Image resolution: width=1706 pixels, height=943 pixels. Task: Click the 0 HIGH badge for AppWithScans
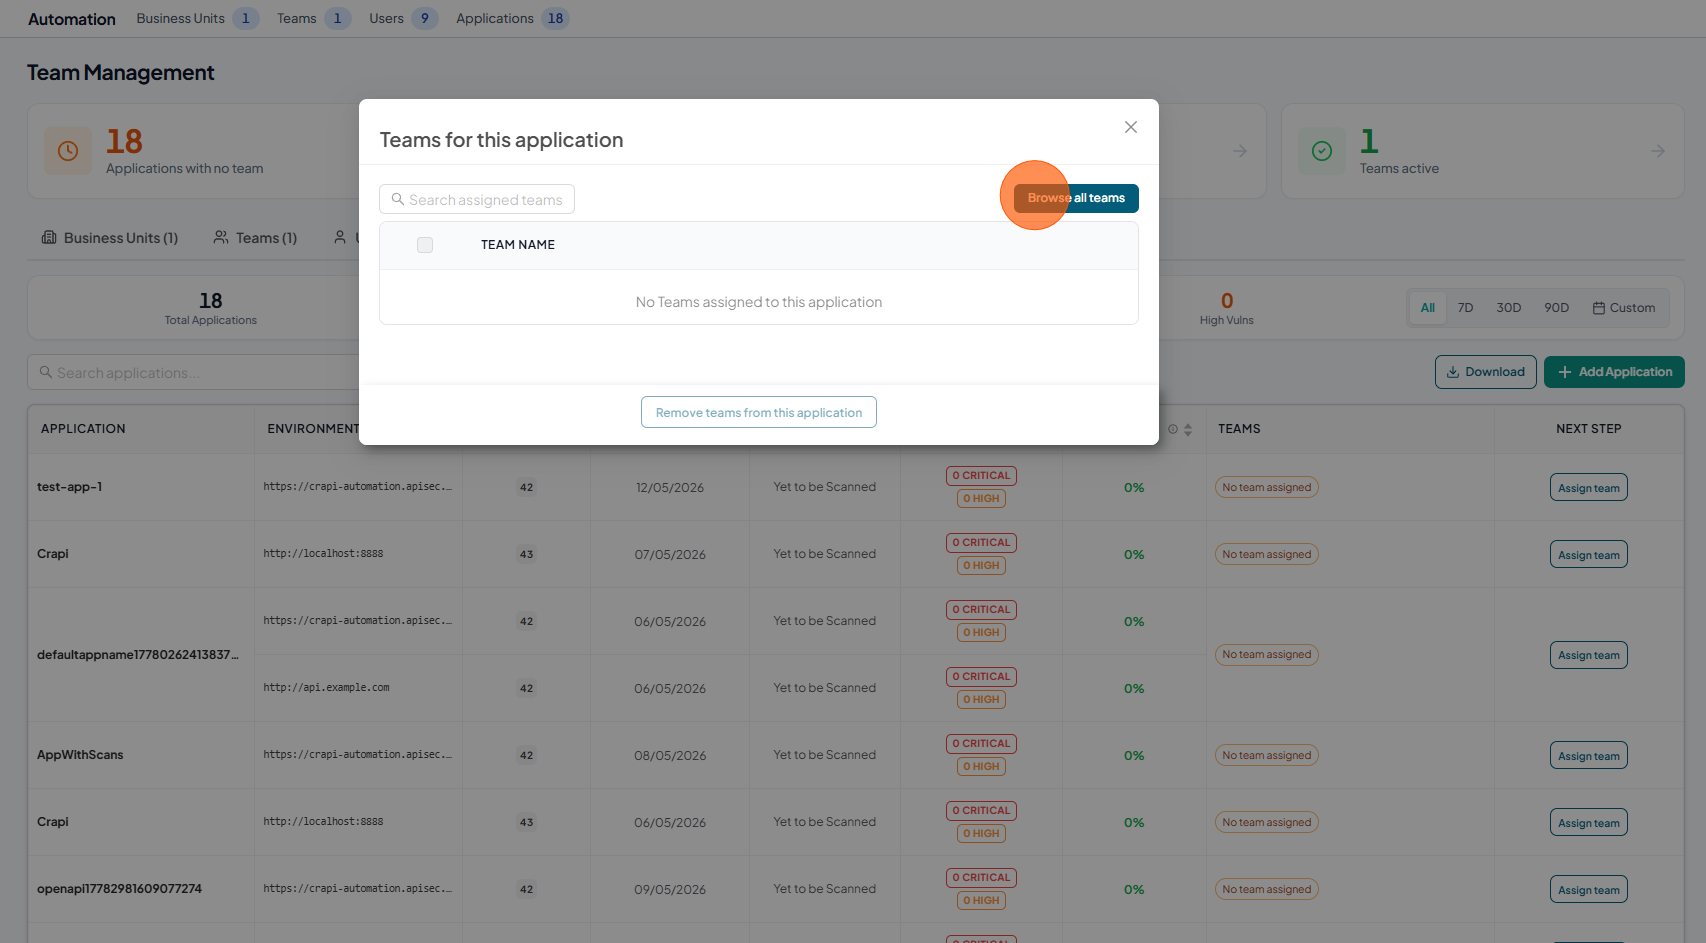pos(981,767)
